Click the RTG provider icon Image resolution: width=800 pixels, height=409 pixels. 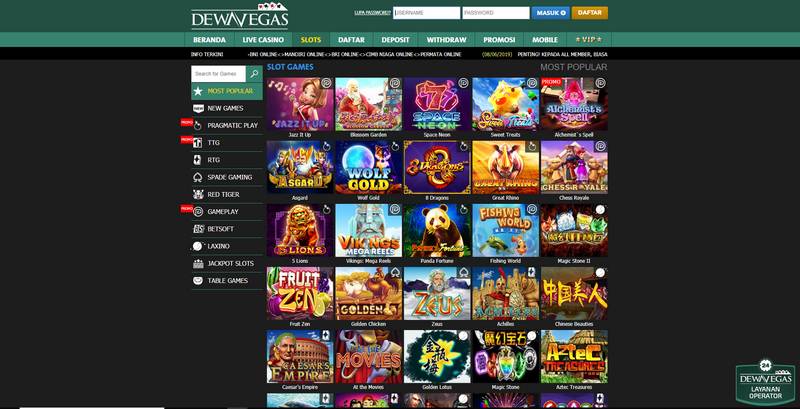198,160
